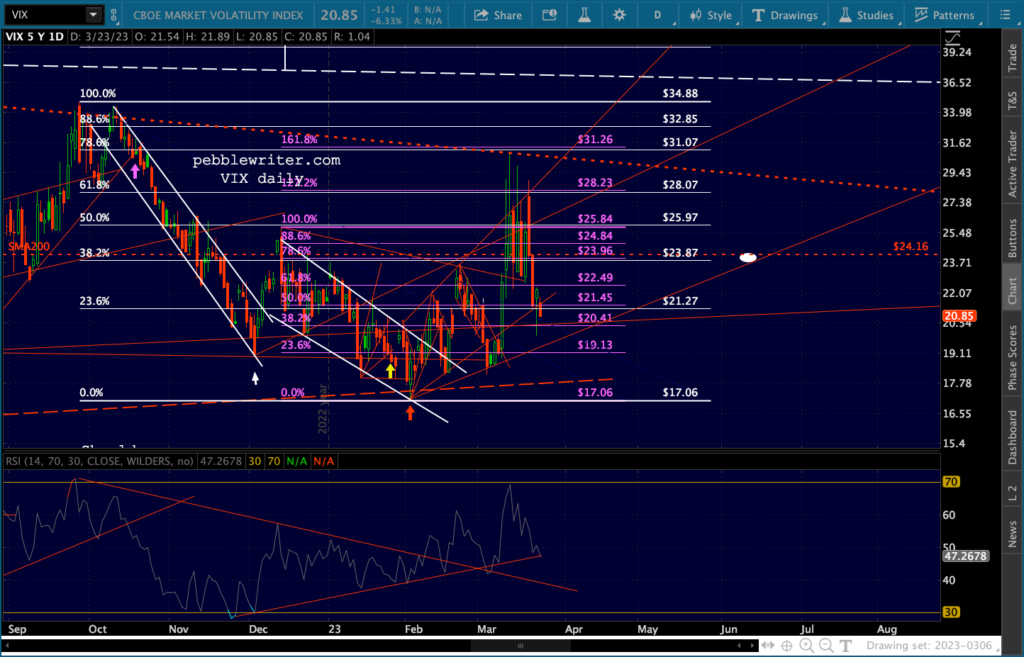Open the D timeframe dropdown
Screen dimensions: 1024x657
(657, 15)
